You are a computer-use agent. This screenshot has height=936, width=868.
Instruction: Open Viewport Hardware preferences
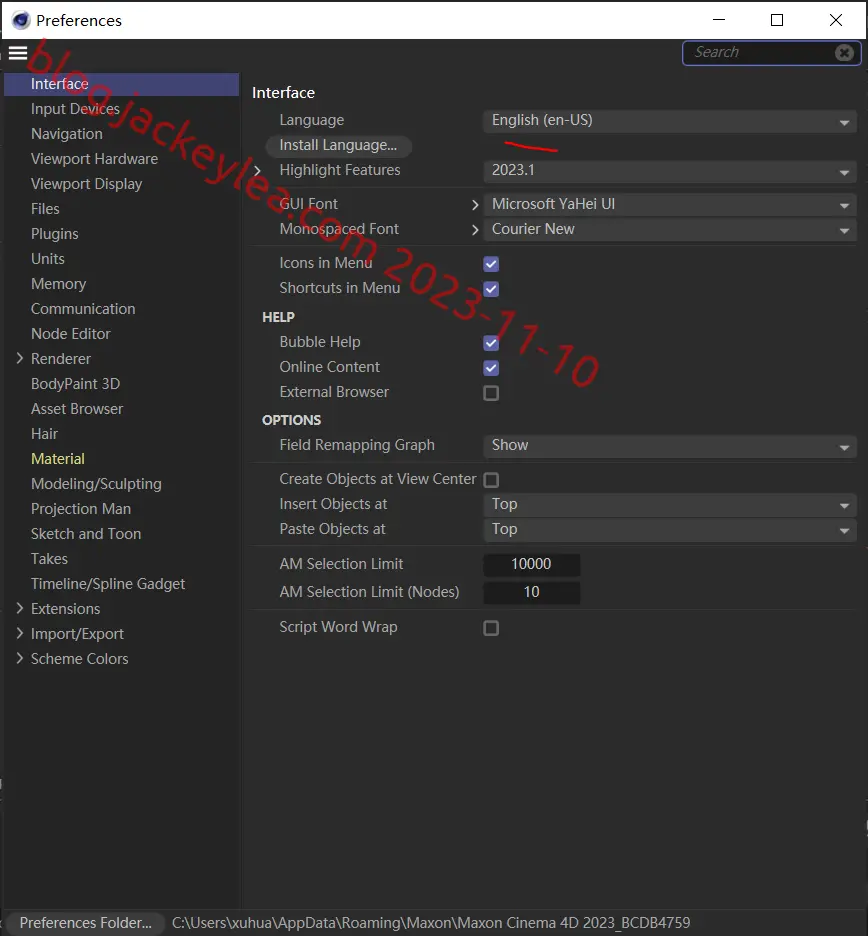coord(94,159)
